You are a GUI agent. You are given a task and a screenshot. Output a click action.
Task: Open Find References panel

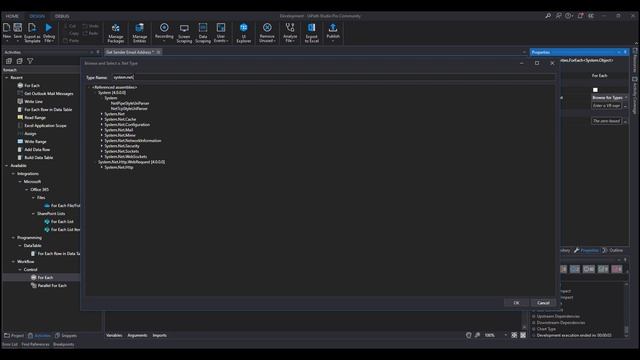click(36, 344)
